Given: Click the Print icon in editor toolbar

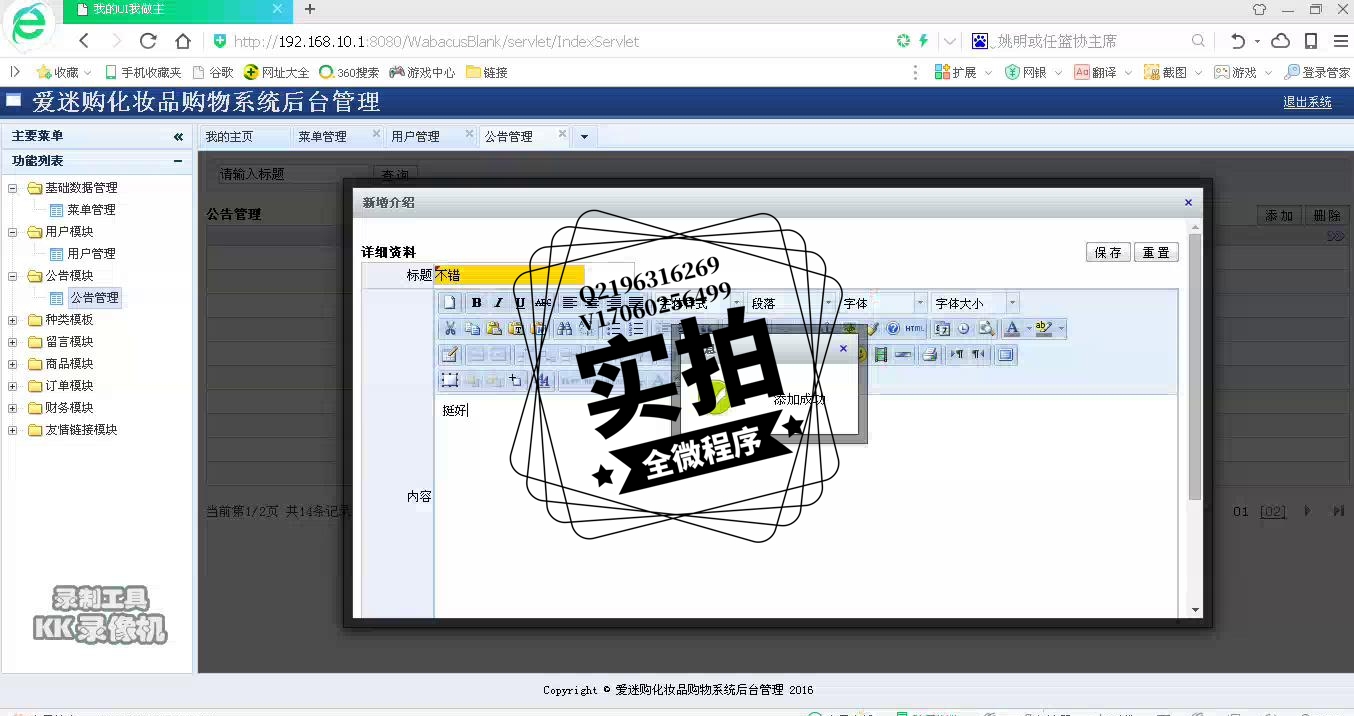Looking at the screenshot, I should 930,354.
